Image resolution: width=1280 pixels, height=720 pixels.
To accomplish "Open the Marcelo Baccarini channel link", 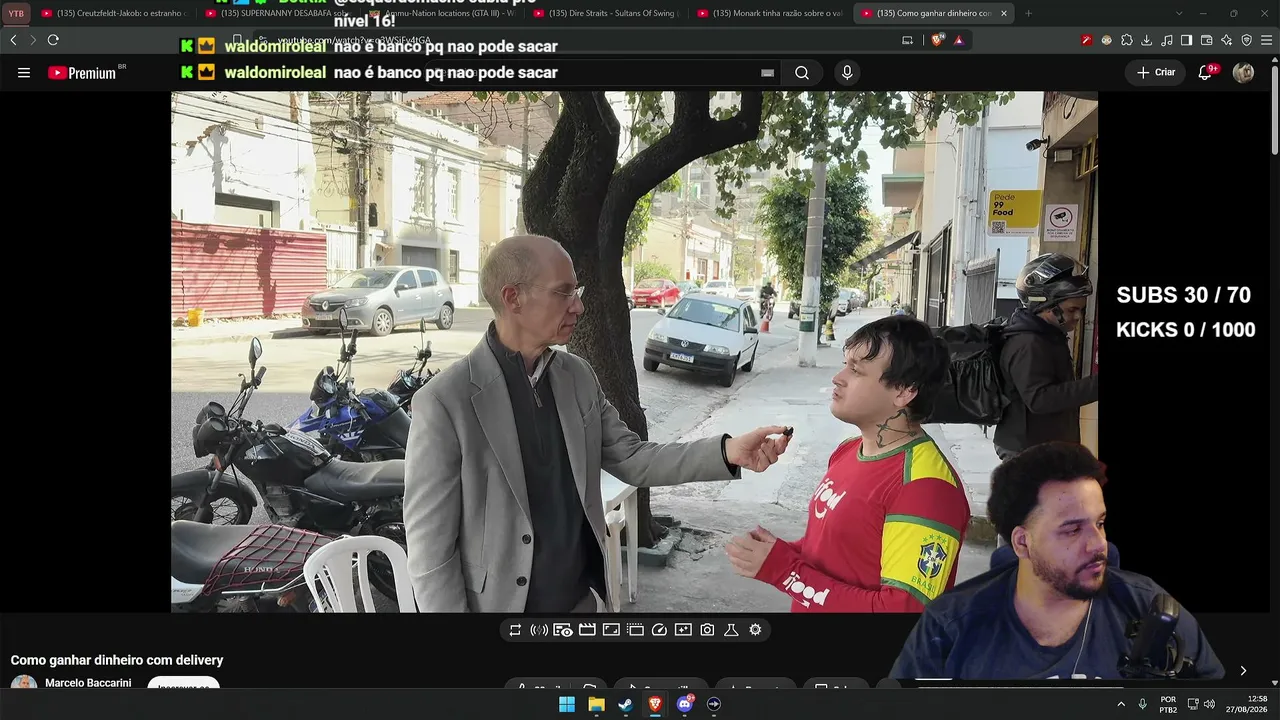I will click(88, 683).
